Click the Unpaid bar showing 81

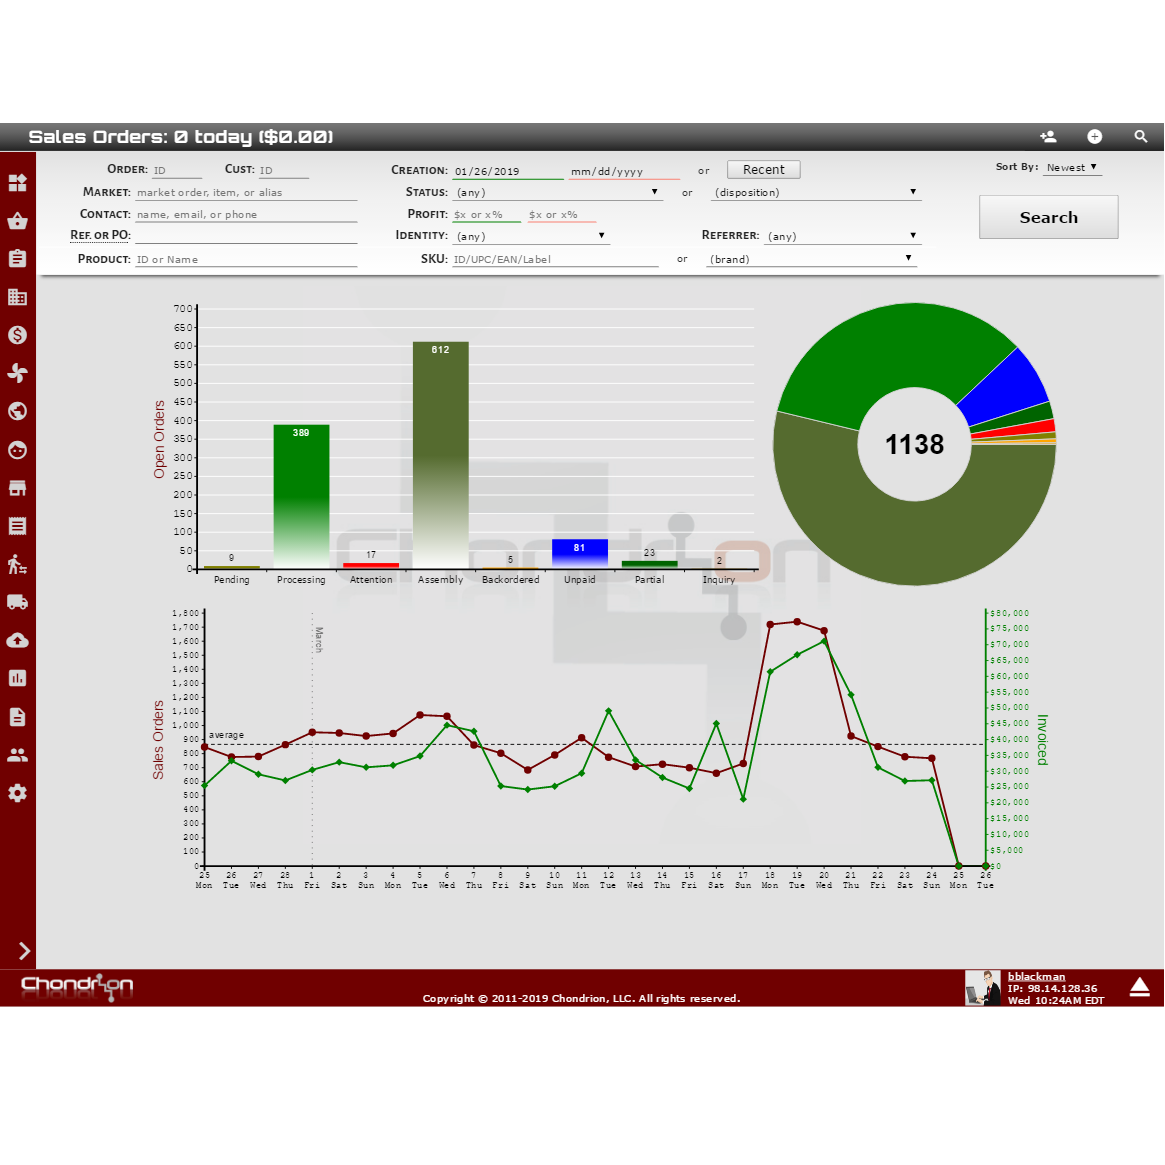click(x=580, y=554)
